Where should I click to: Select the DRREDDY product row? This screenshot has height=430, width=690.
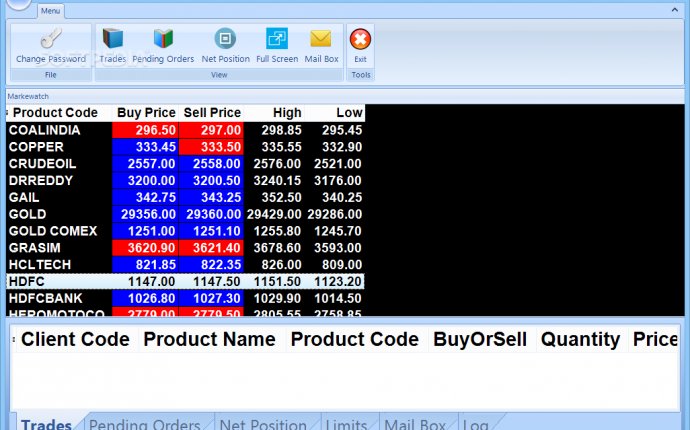(x=186, y=180)
